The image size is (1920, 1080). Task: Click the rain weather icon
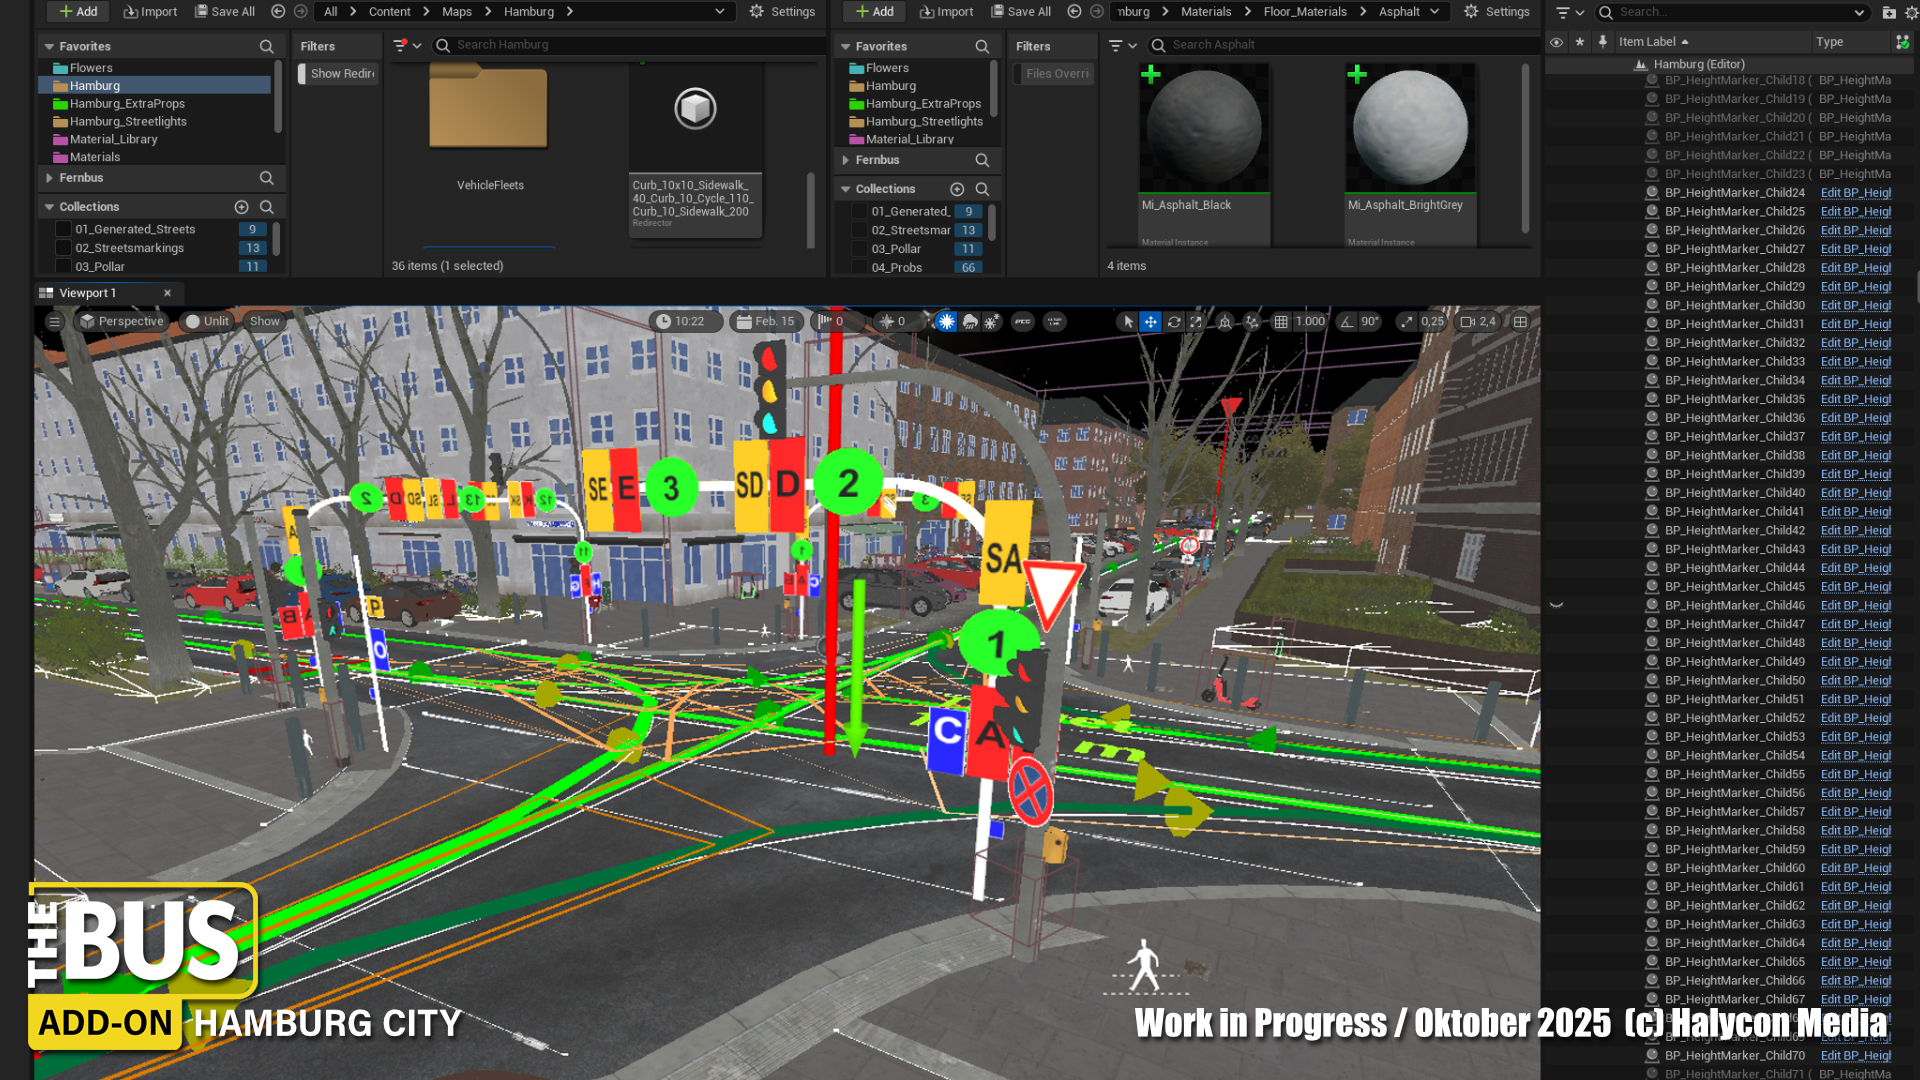[x=969, y=322]
